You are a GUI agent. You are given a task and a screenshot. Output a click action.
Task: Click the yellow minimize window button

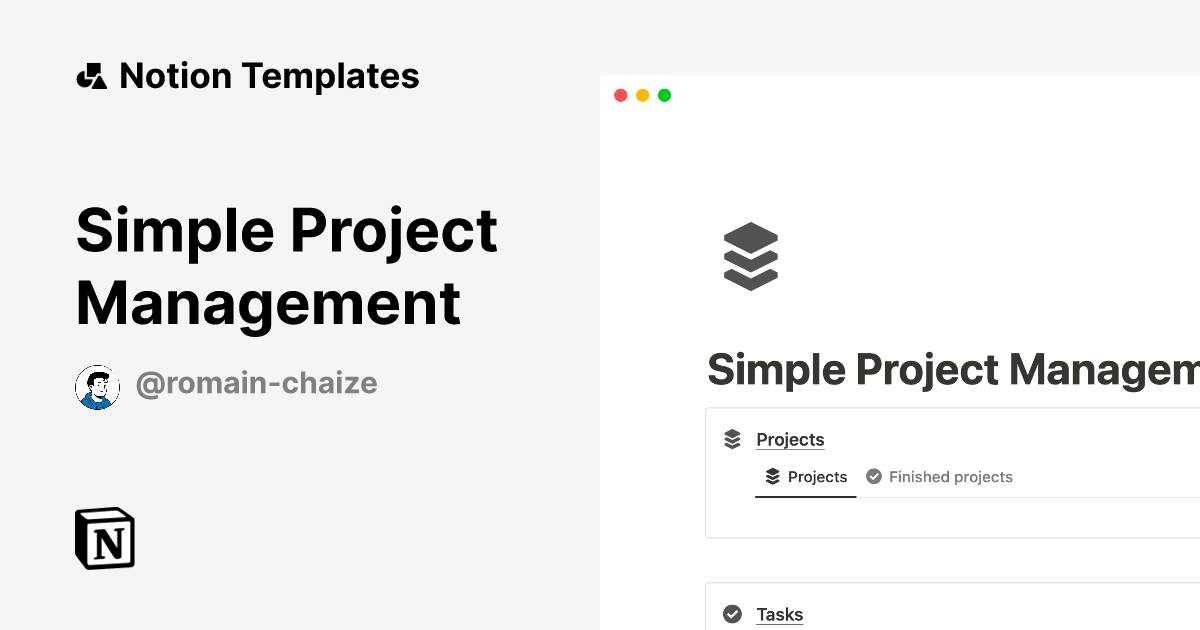[642, 95]
